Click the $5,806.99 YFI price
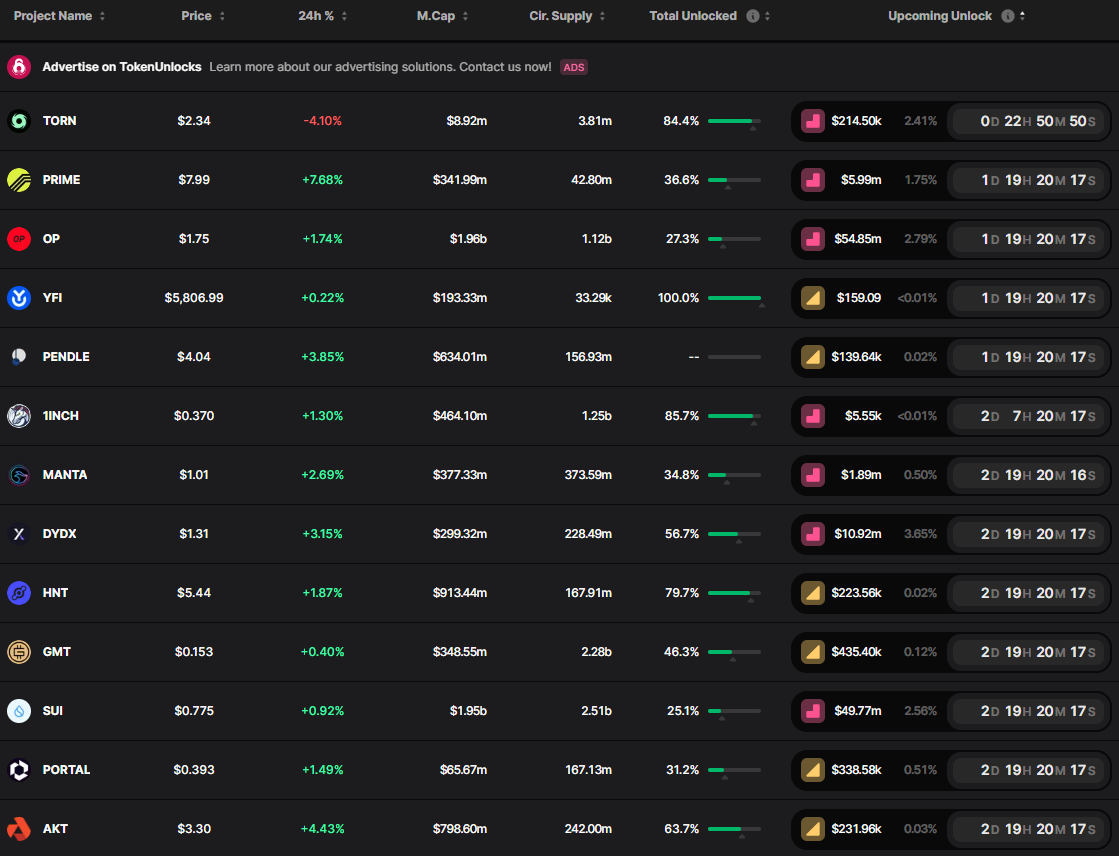This screenshot has height=856, width=1119. pos(194,298)
